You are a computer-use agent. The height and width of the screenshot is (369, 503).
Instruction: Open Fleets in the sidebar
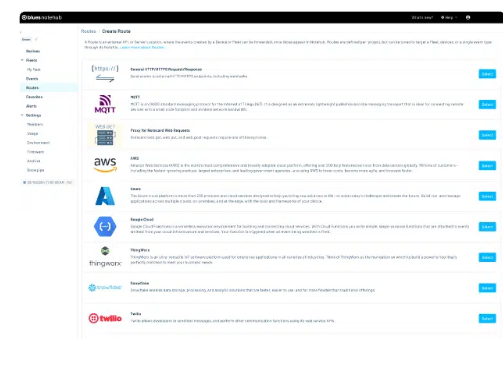(x=32, y=60)
